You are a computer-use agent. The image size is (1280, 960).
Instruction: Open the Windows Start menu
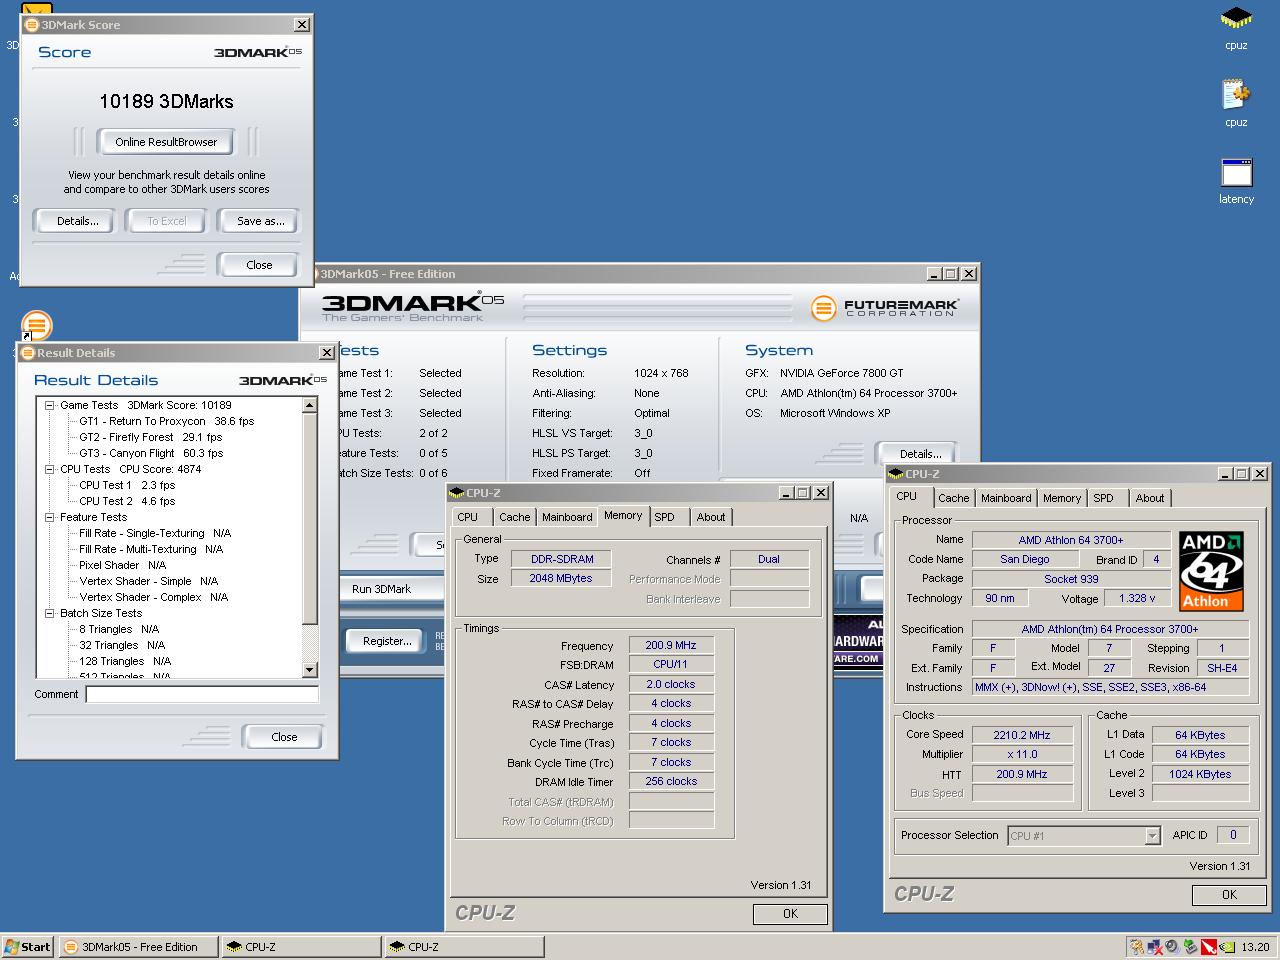point(28,947)
